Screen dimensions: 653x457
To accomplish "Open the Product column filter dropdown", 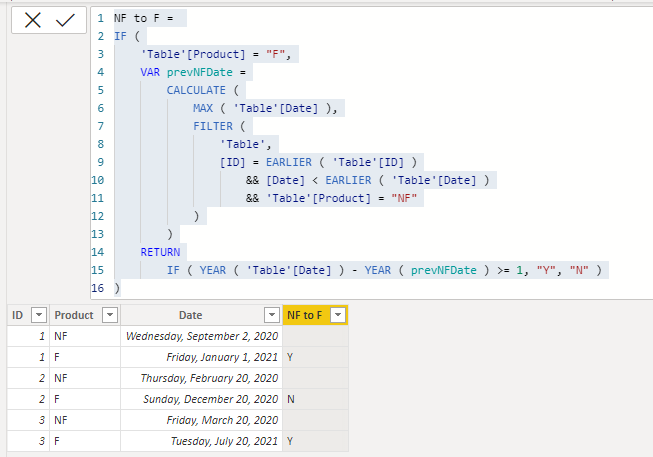I will (110, 315).
